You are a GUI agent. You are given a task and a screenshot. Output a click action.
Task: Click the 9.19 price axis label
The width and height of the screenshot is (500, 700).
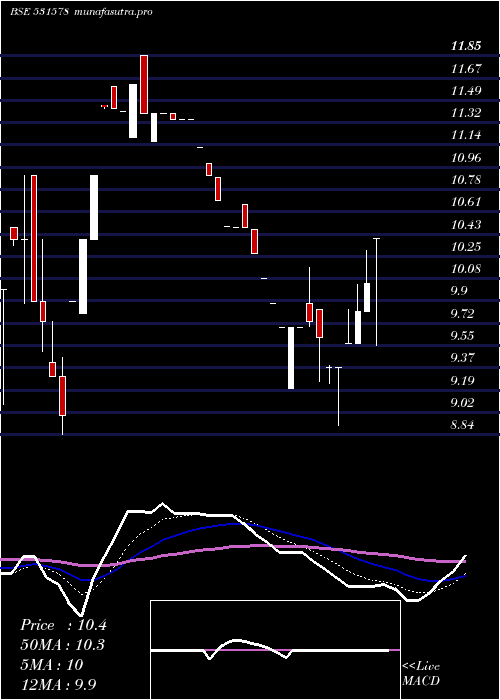pos(462,380)
